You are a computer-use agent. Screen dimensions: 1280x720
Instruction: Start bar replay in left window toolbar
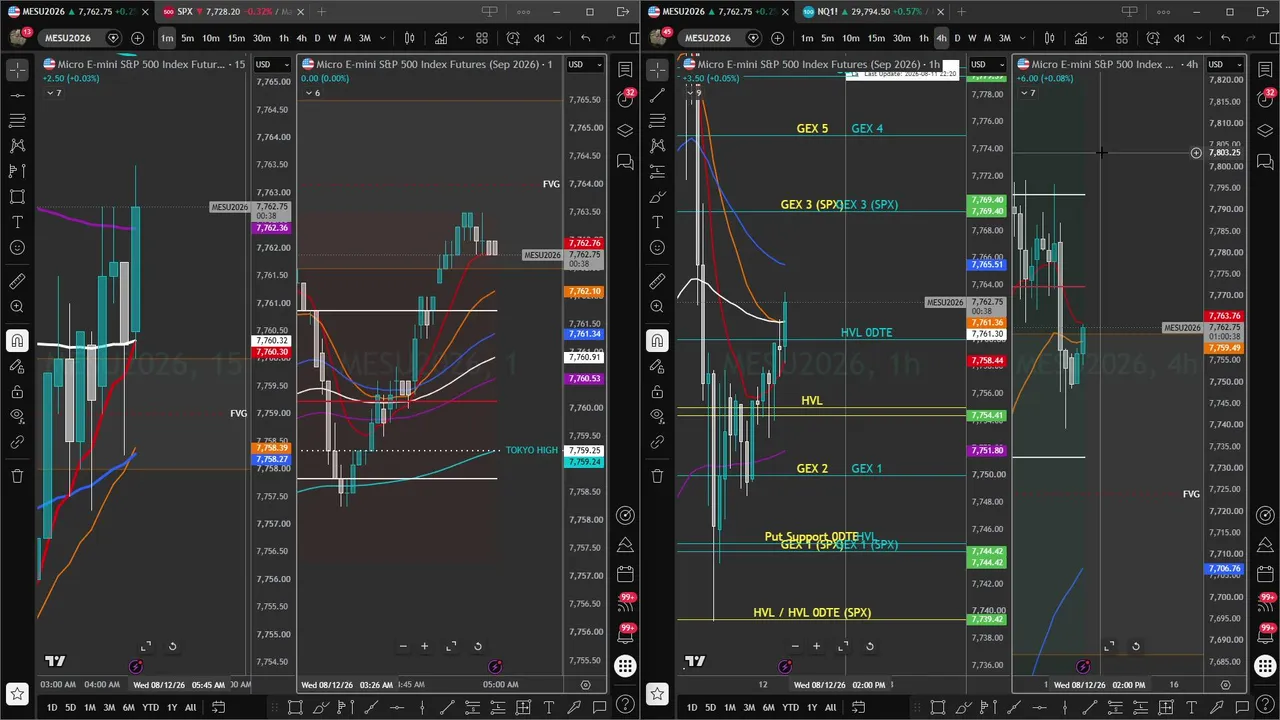coord(539,38)
